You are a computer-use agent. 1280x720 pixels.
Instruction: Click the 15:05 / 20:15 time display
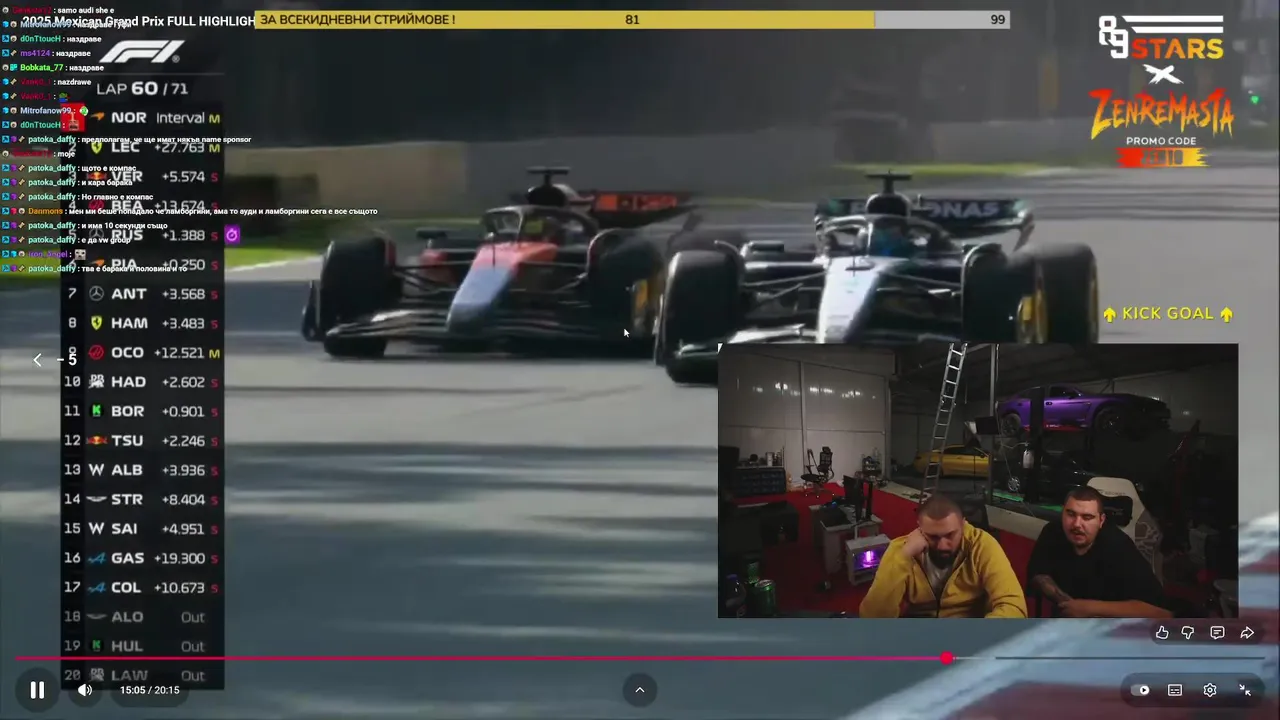150,690
